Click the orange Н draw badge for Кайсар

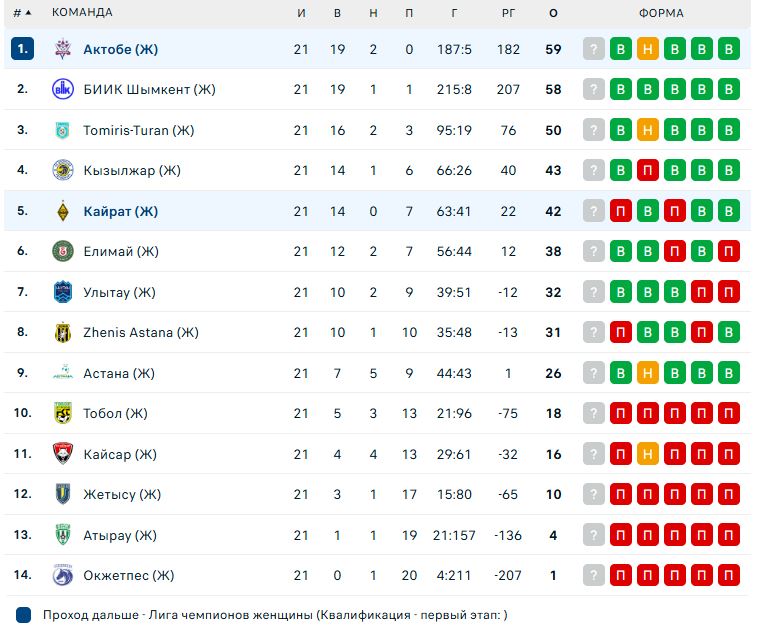(x=648, y=454)
